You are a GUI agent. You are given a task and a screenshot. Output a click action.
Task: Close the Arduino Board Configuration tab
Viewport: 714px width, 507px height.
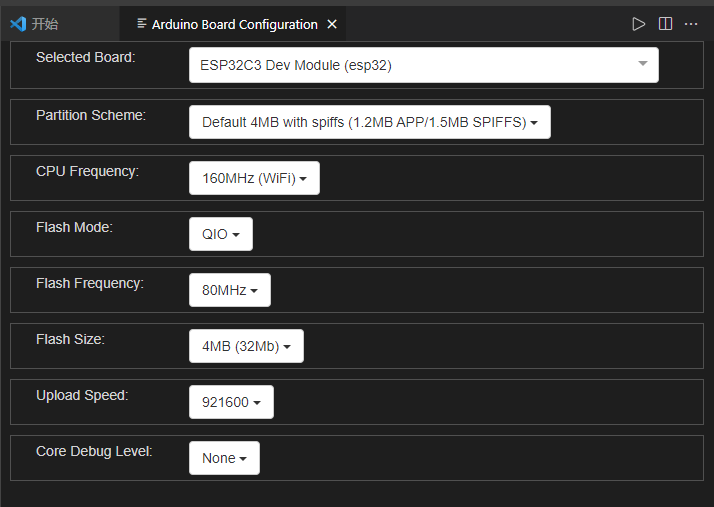click(x=332, y=24)
